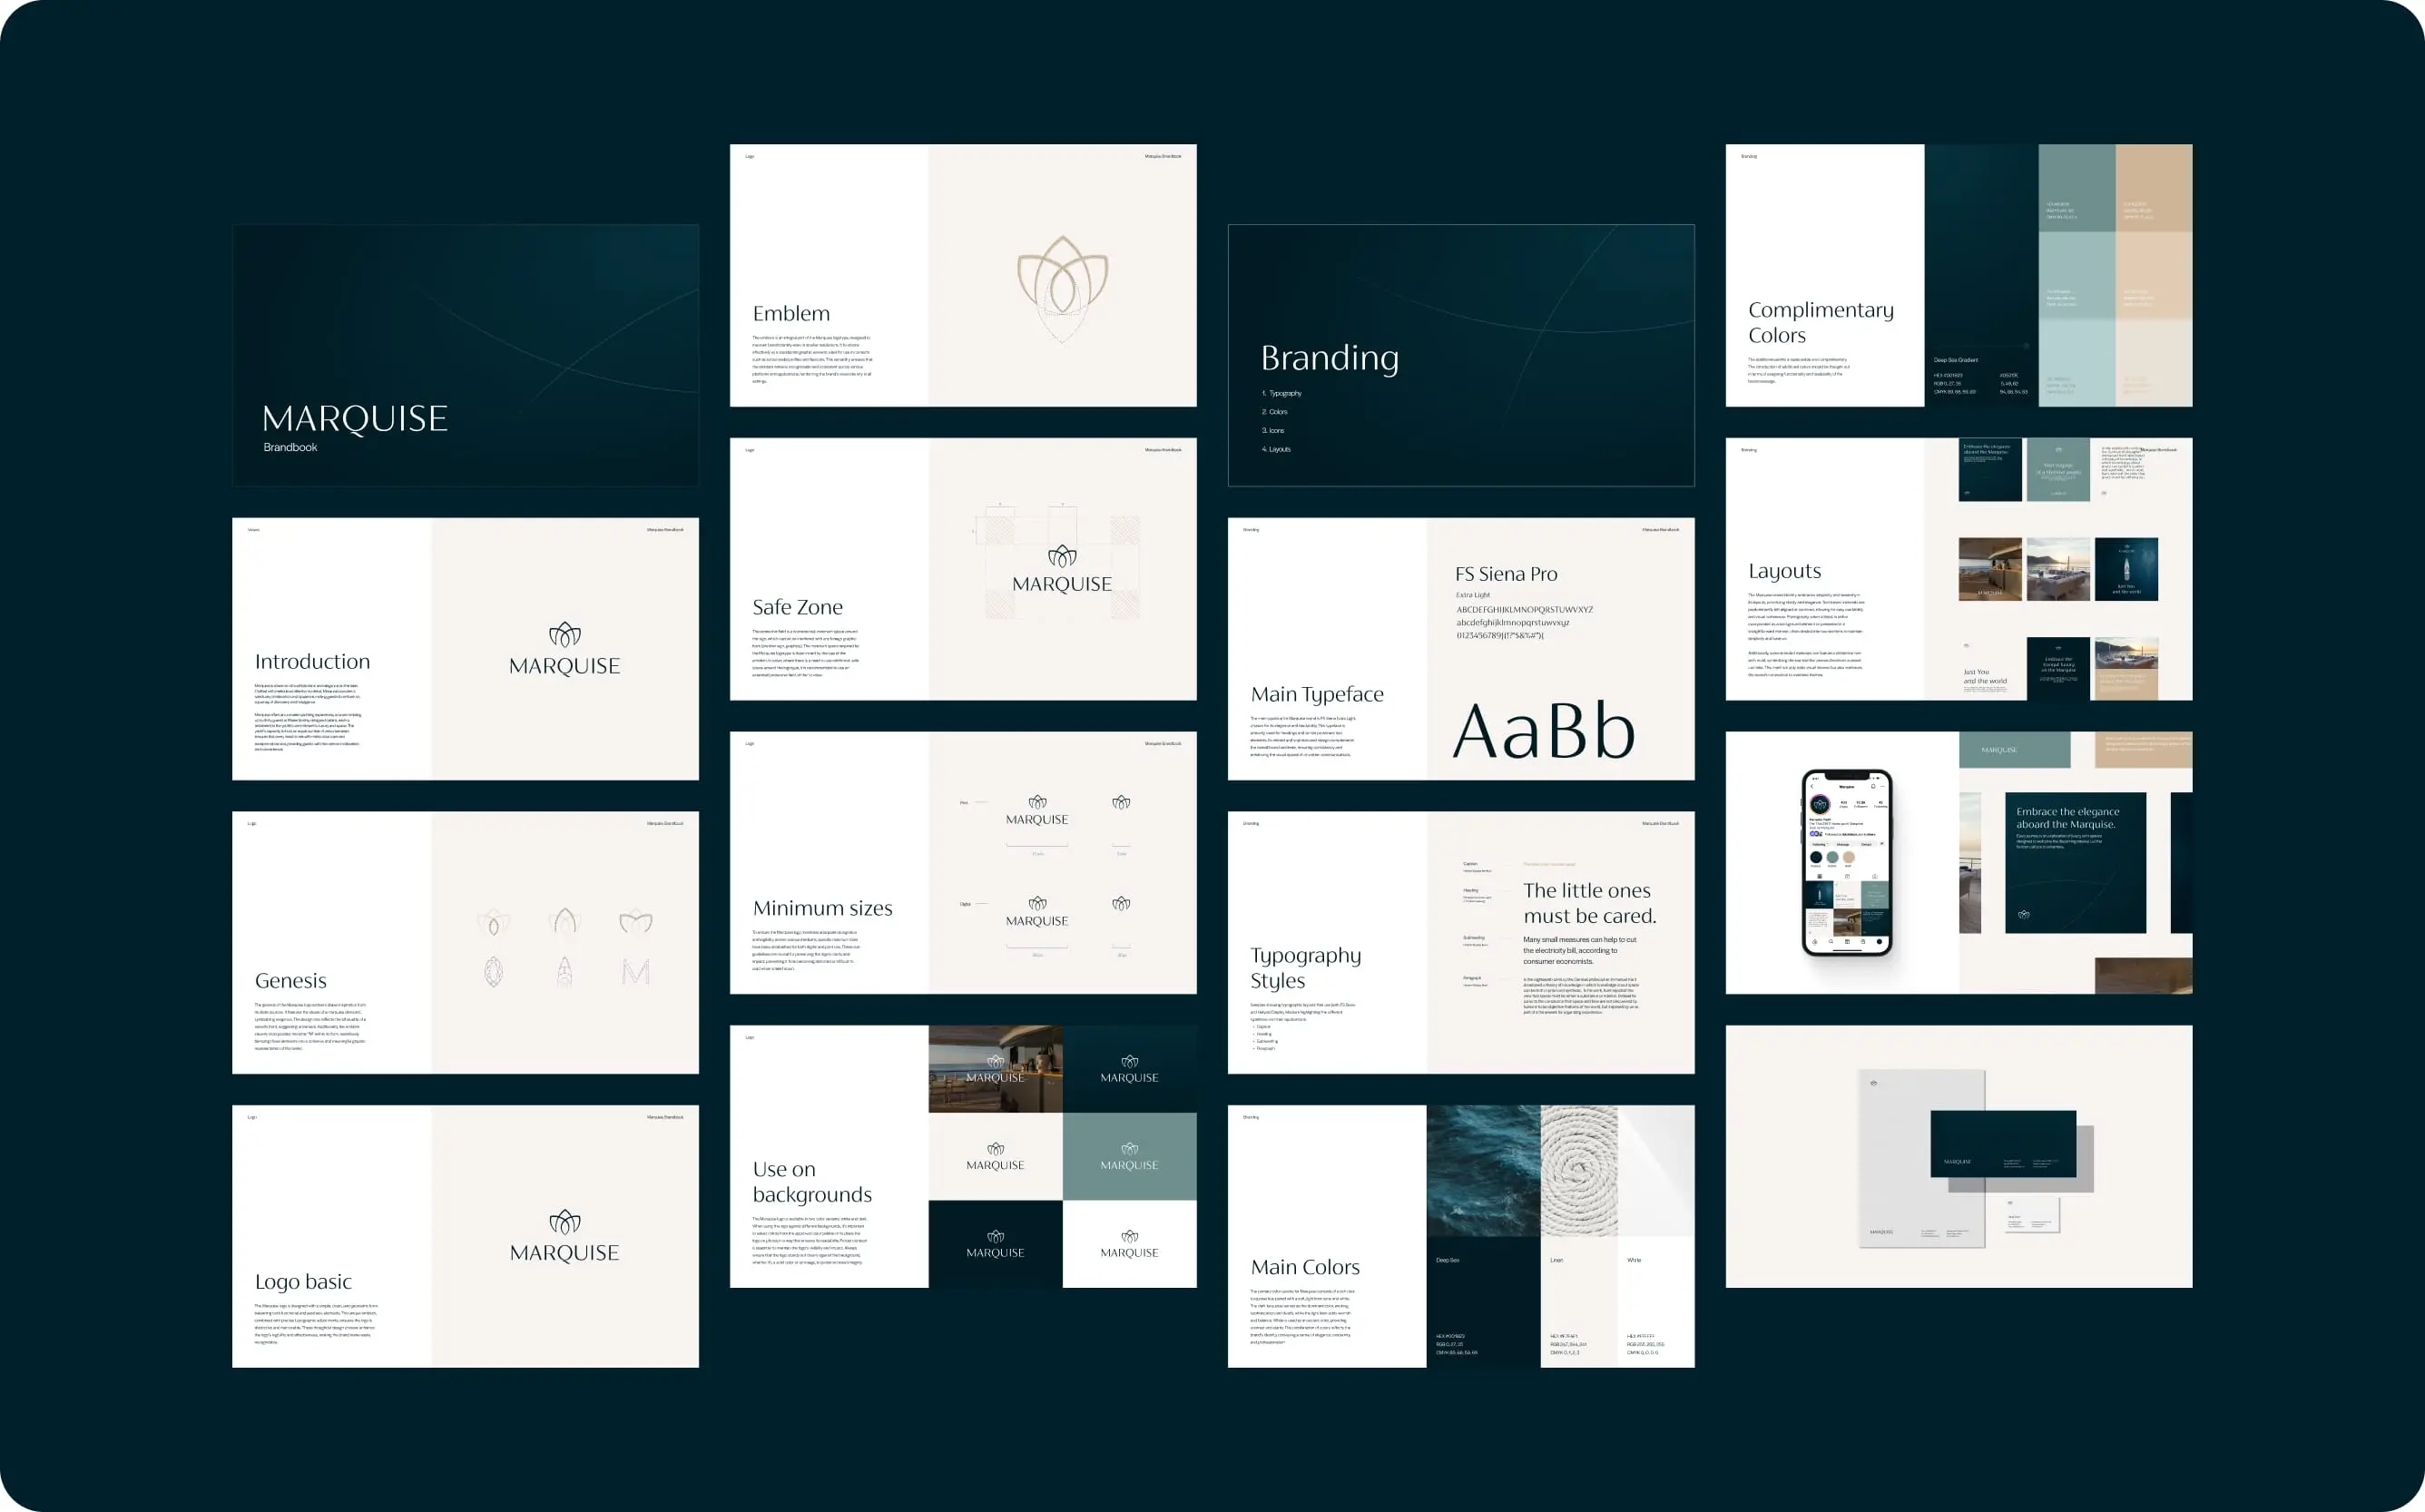
Task: Click the Layouts item in Branding list
Action: (x=1279, y=449)
